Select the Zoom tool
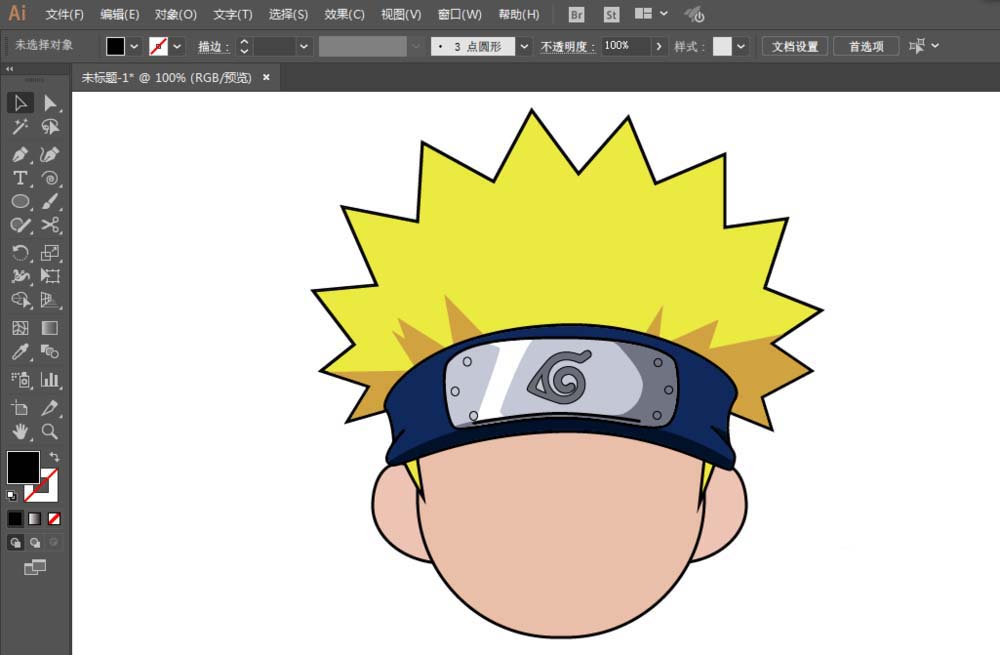Screen dimensions: 1000x655 pyautogui.click(x=50, y=431)
